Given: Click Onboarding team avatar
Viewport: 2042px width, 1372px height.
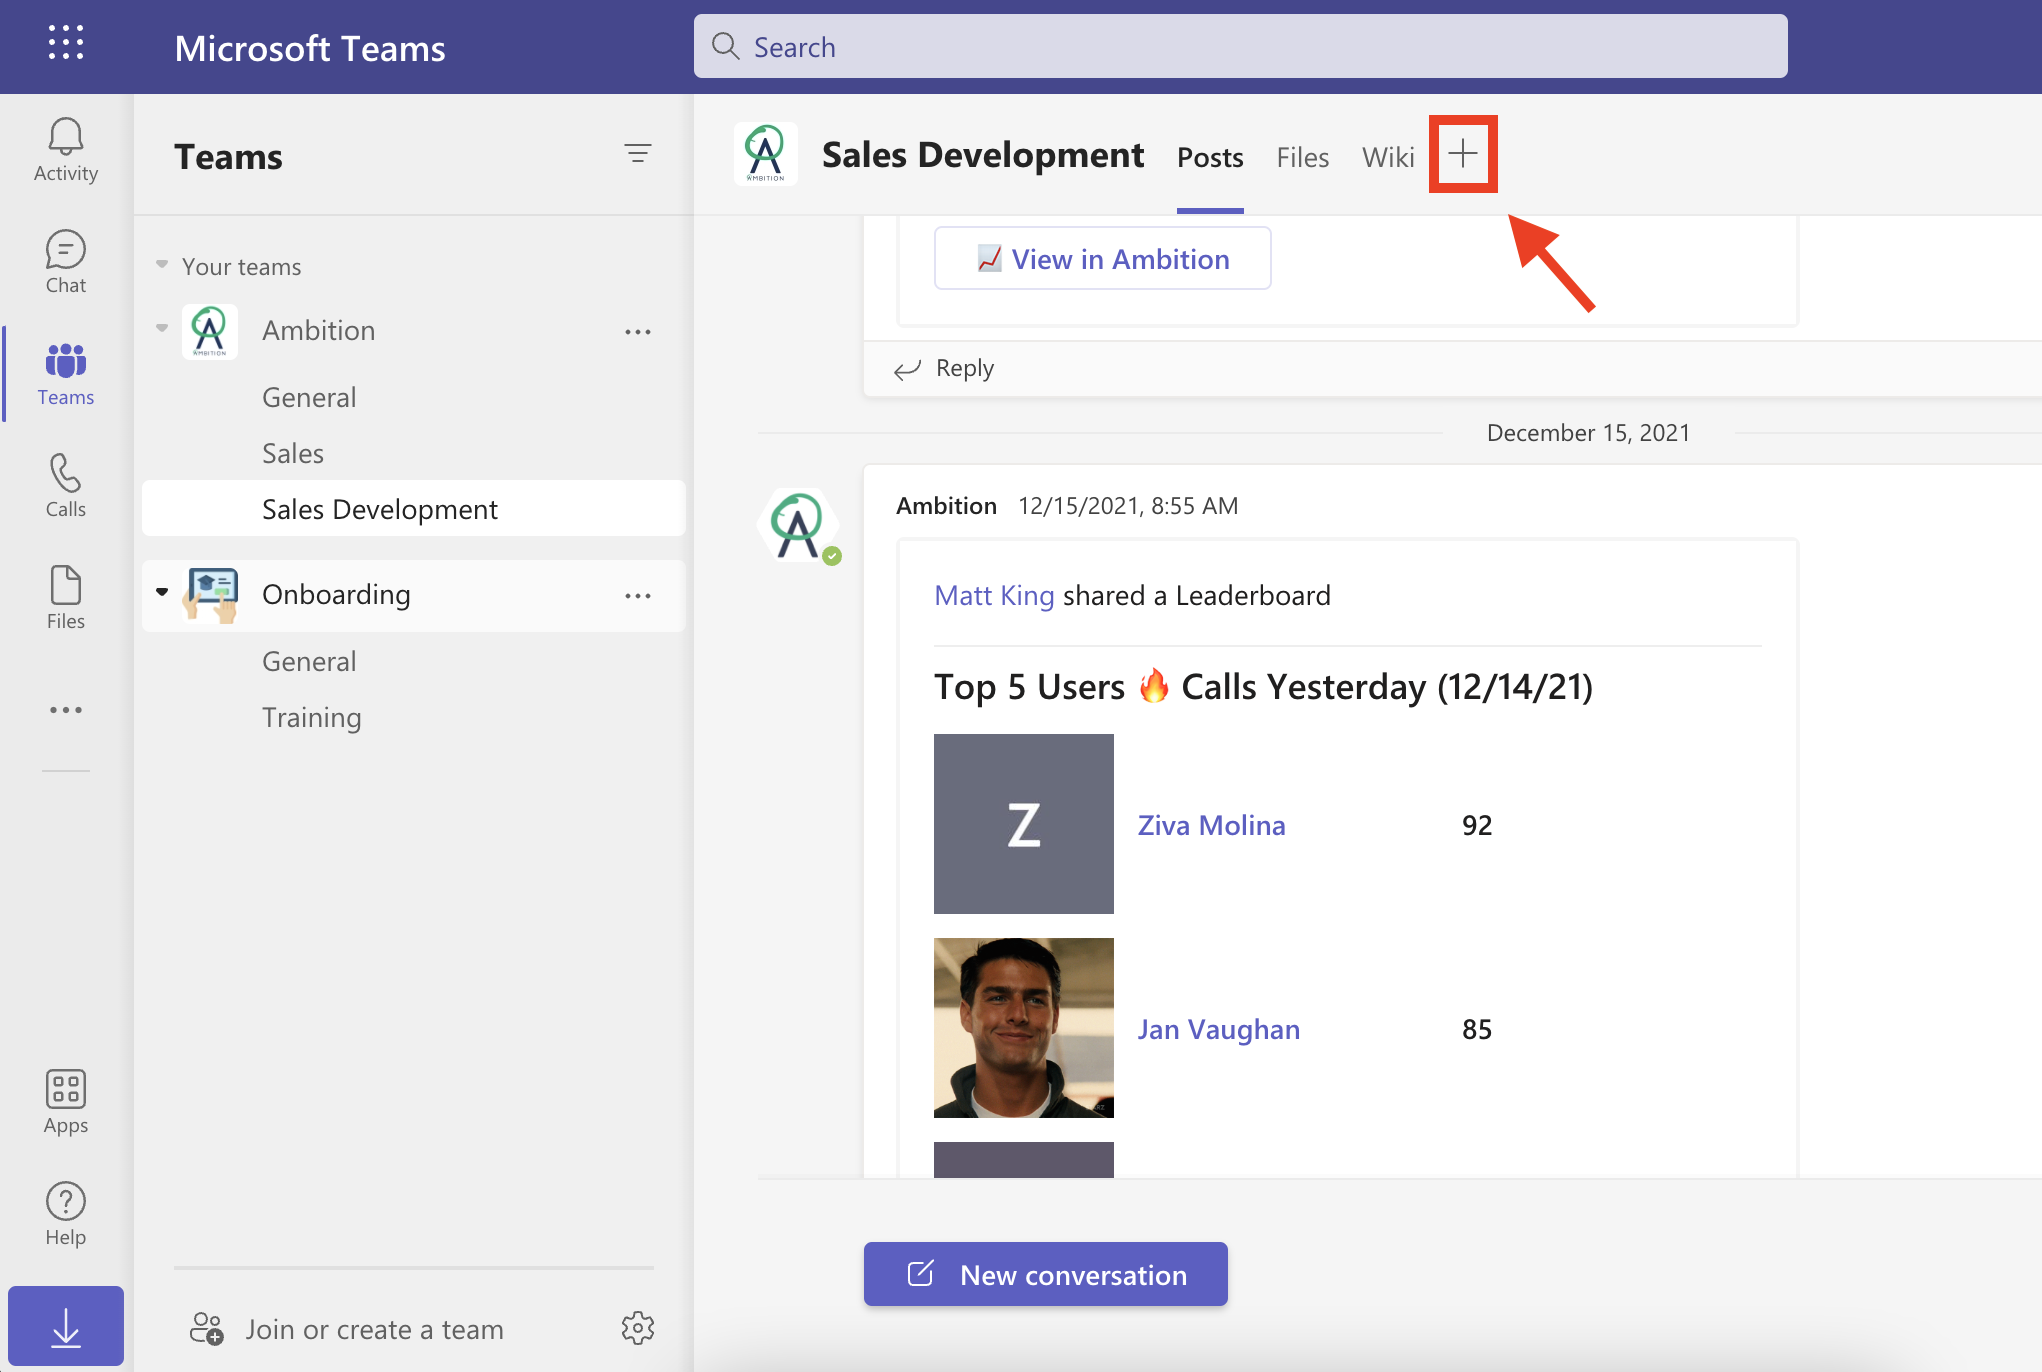Looking at the screenshot, I should click(x=210, y=595).
